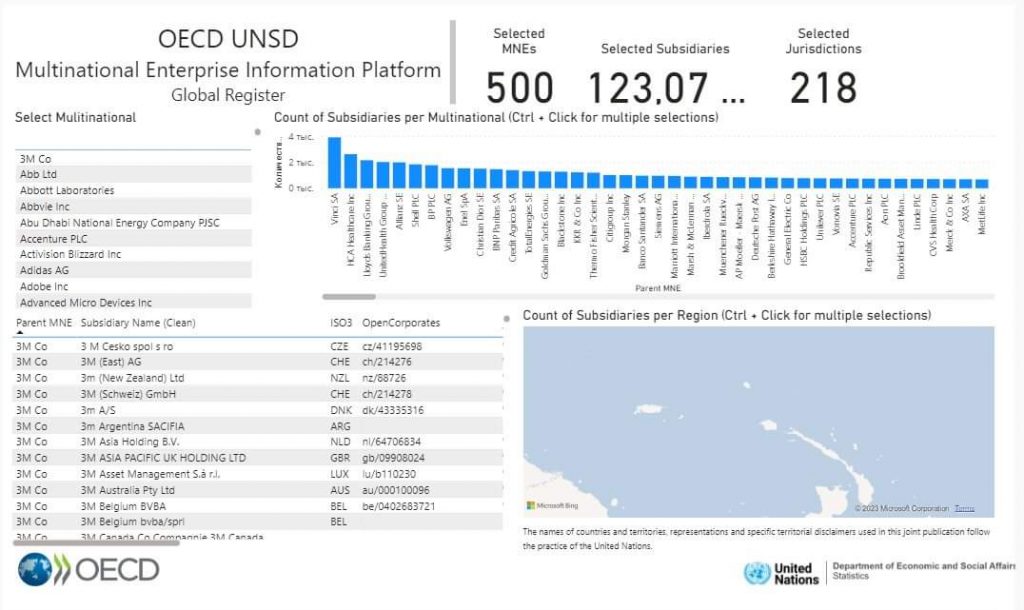Select Abbott Laboratories in the list

coord(133,190)
